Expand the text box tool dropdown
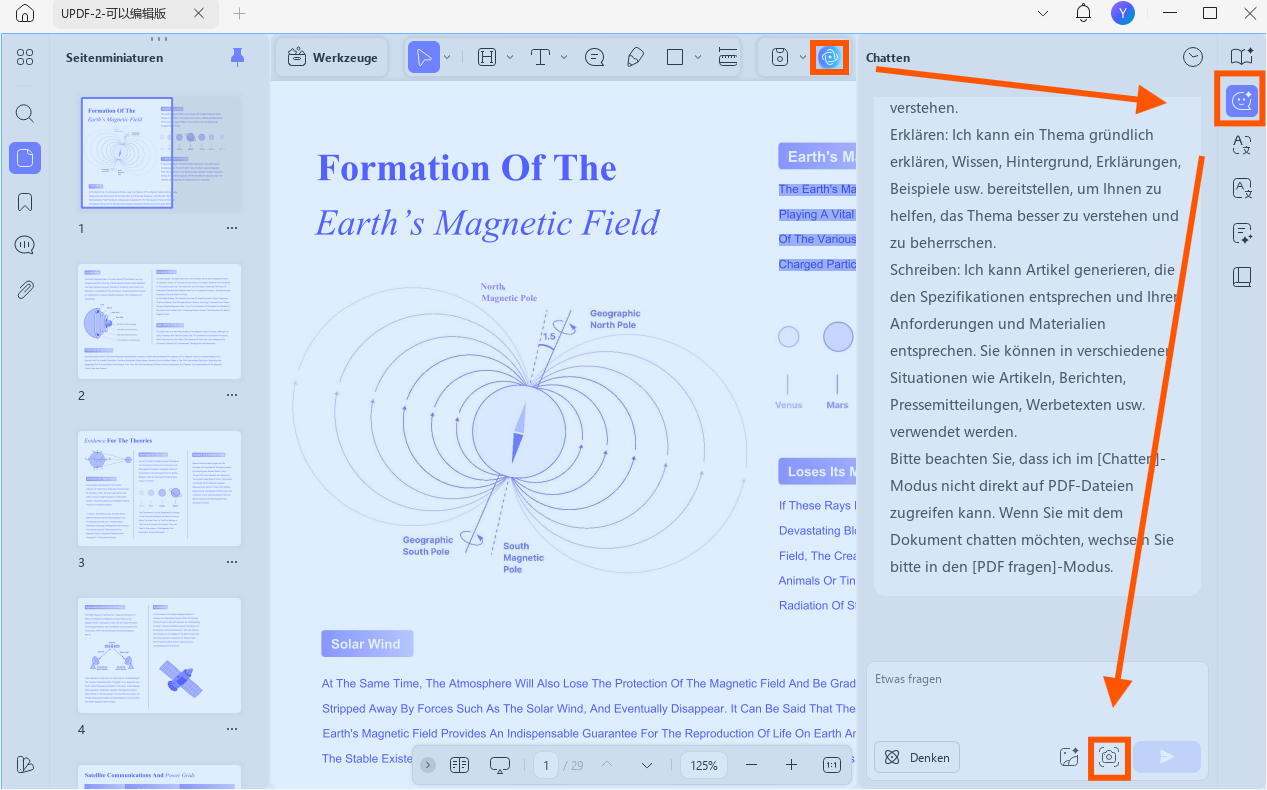Viewport: 1267px width, 790px height. [510, 58]
